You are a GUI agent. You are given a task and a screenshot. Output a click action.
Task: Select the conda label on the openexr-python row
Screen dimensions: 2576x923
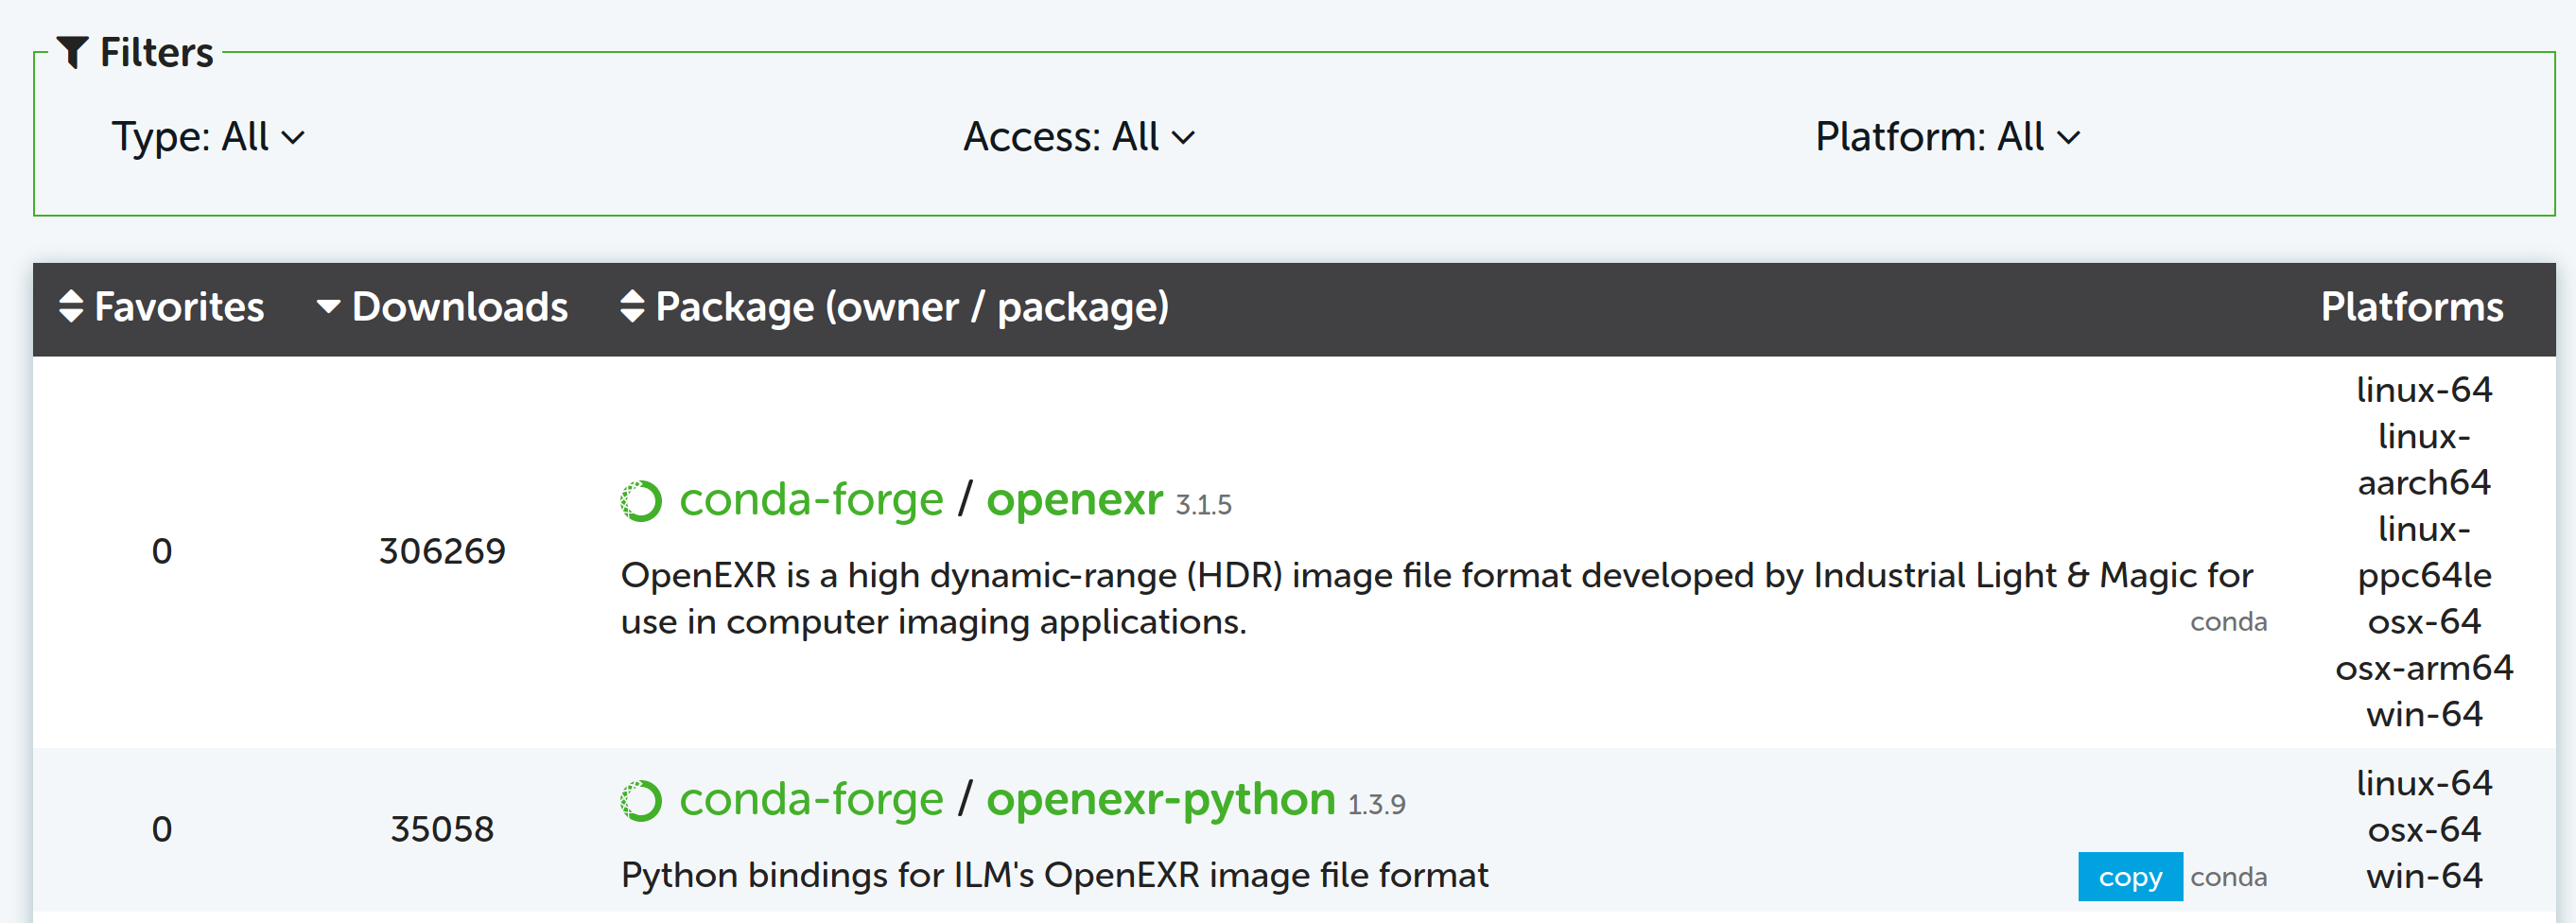(2228, 876)
